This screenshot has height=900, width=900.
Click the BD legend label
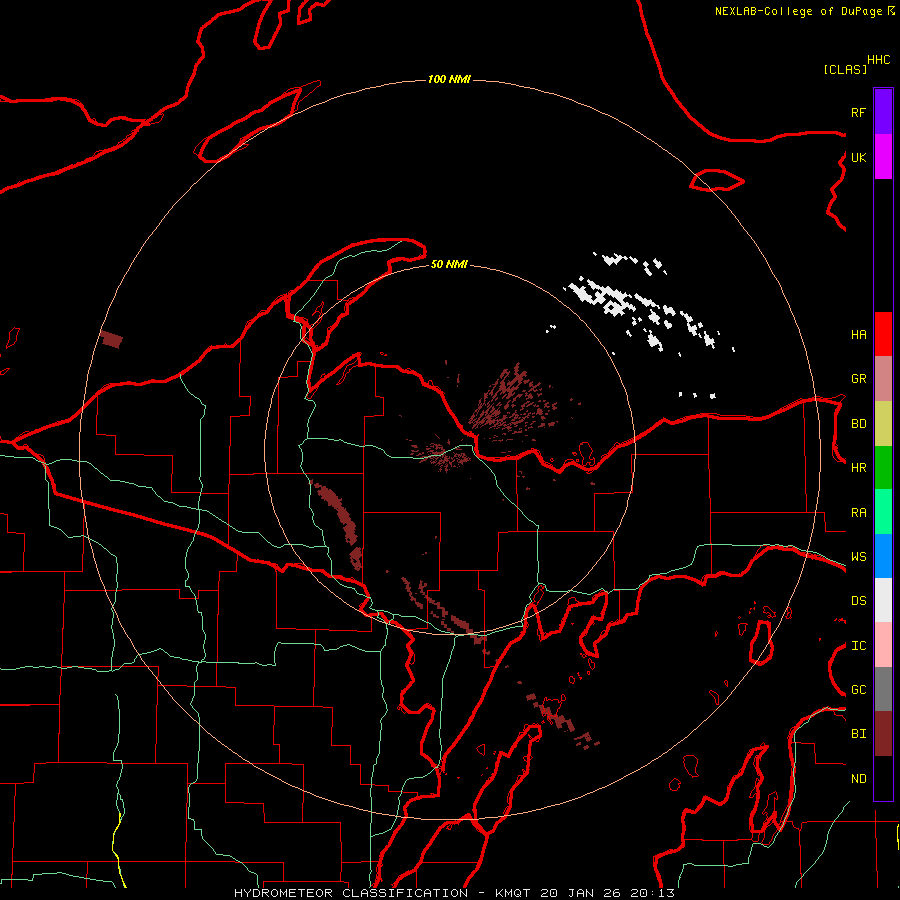pyautogui.click(x=858, y=424)
